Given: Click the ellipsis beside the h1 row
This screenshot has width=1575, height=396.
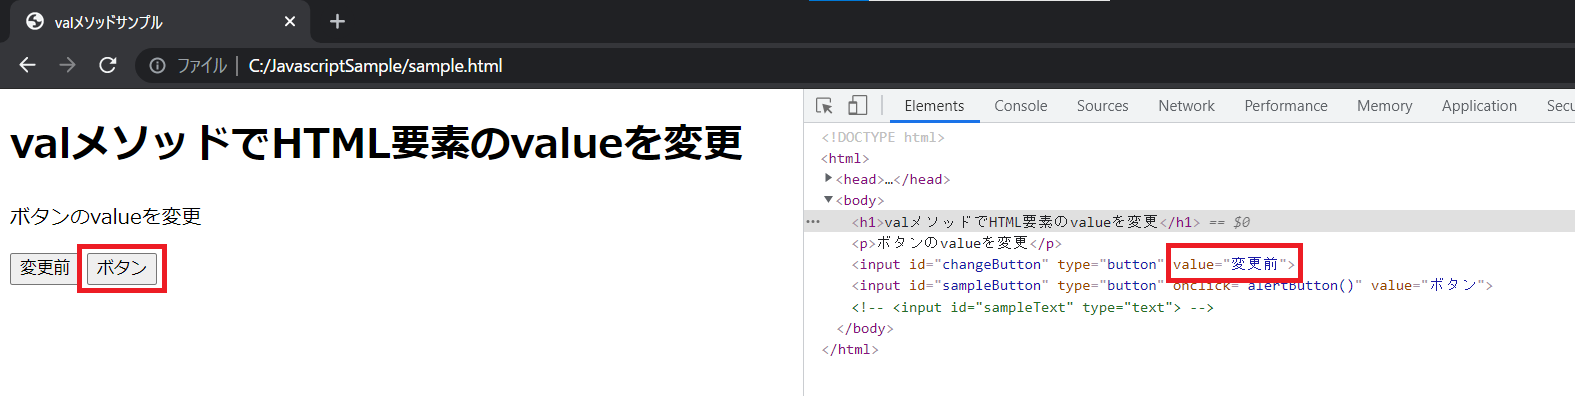Looking at the screenshot, I should [x=813, y=221].
